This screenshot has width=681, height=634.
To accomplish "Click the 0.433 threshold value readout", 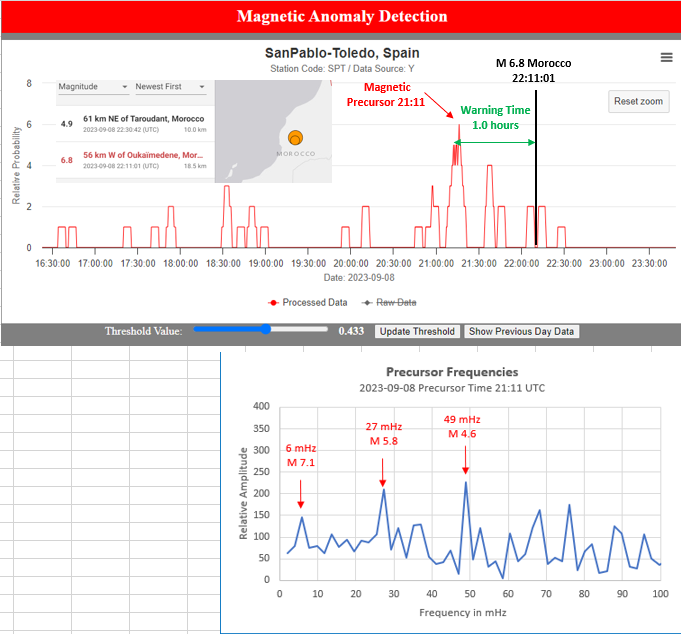I will point(351,331).
